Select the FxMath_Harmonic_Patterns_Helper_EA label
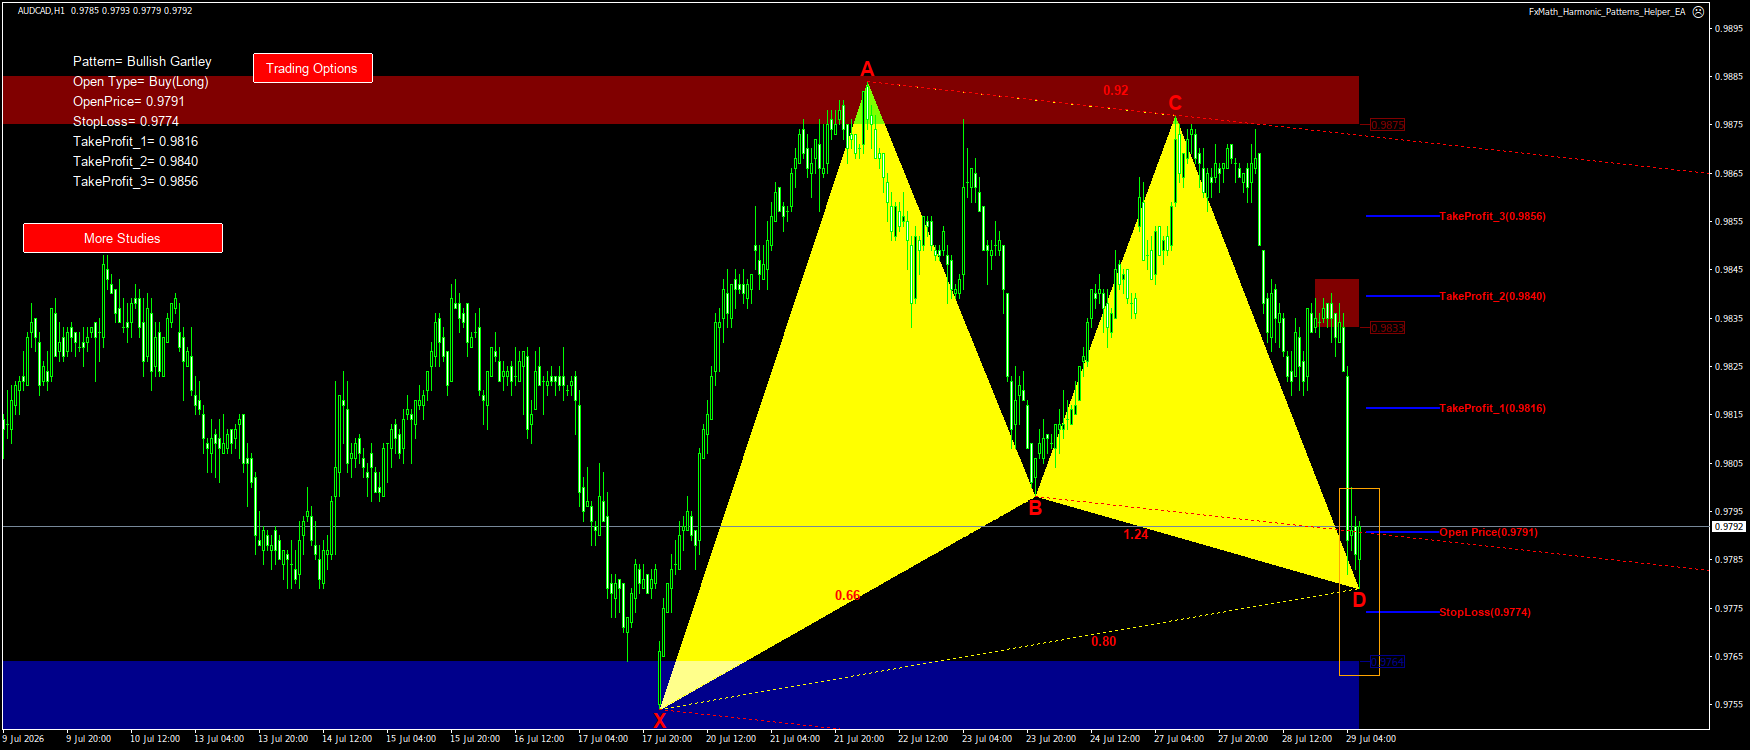The width and height of the screenshot is (1750, 750). 1607,12
